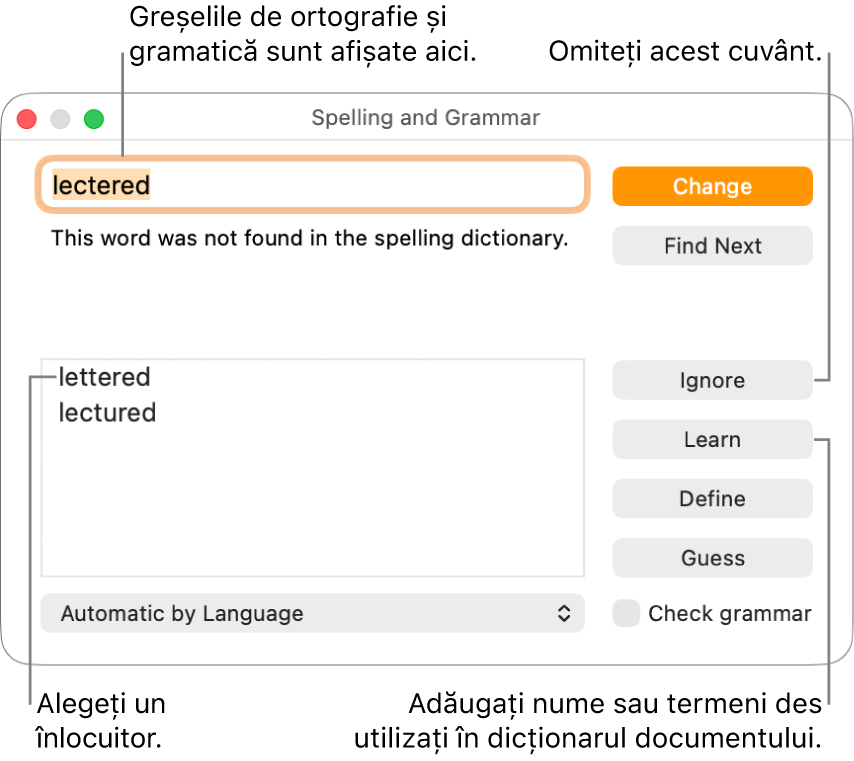854x761 pixels.
Task: Learn the word "lectered"
Action: tap(712, 439)
